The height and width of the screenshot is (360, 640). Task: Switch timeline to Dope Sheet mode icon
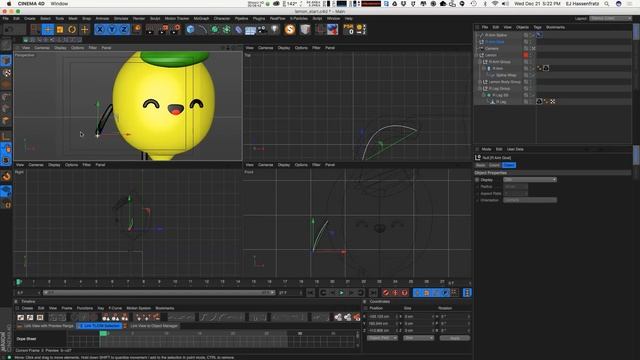point(21,317)
